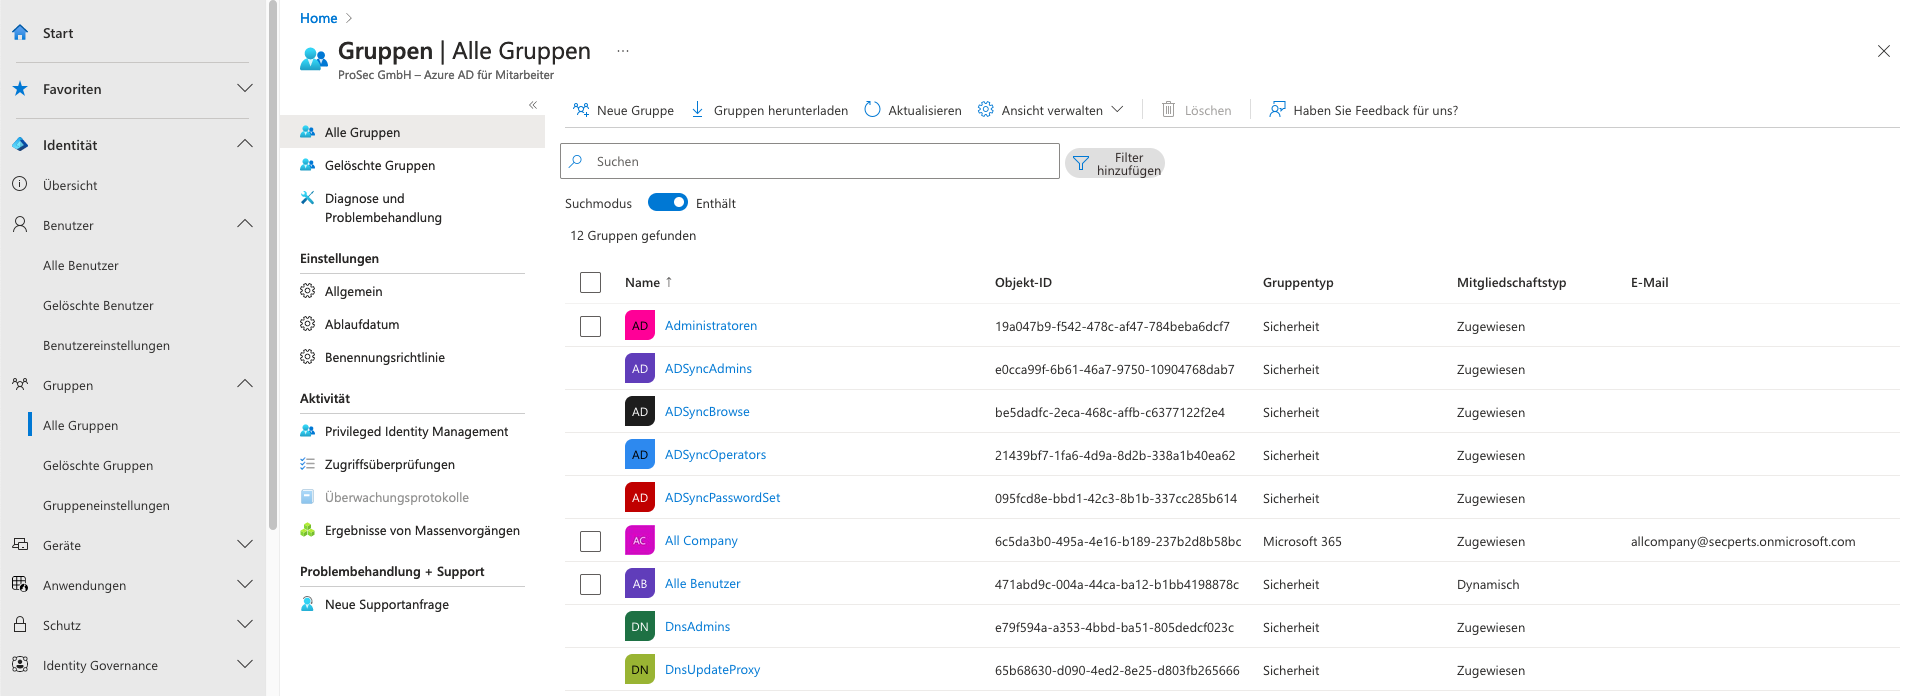Click the Identity Governance icon

coord(20,664)
